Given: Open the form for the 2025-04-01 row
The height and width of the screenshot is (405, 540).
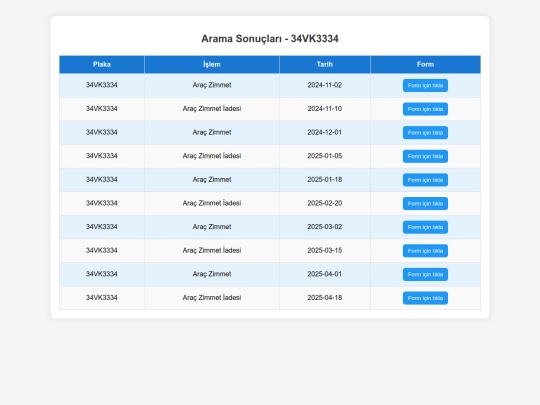Looking at the screenshot, I should click(x=425, y=274).
